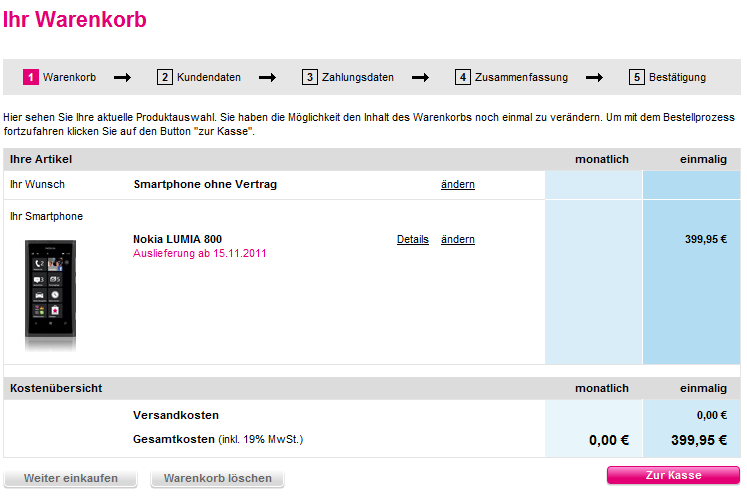Click Smartphone ohne Vertrag text
The image size is (747, 497).
(x=205, y=184)
